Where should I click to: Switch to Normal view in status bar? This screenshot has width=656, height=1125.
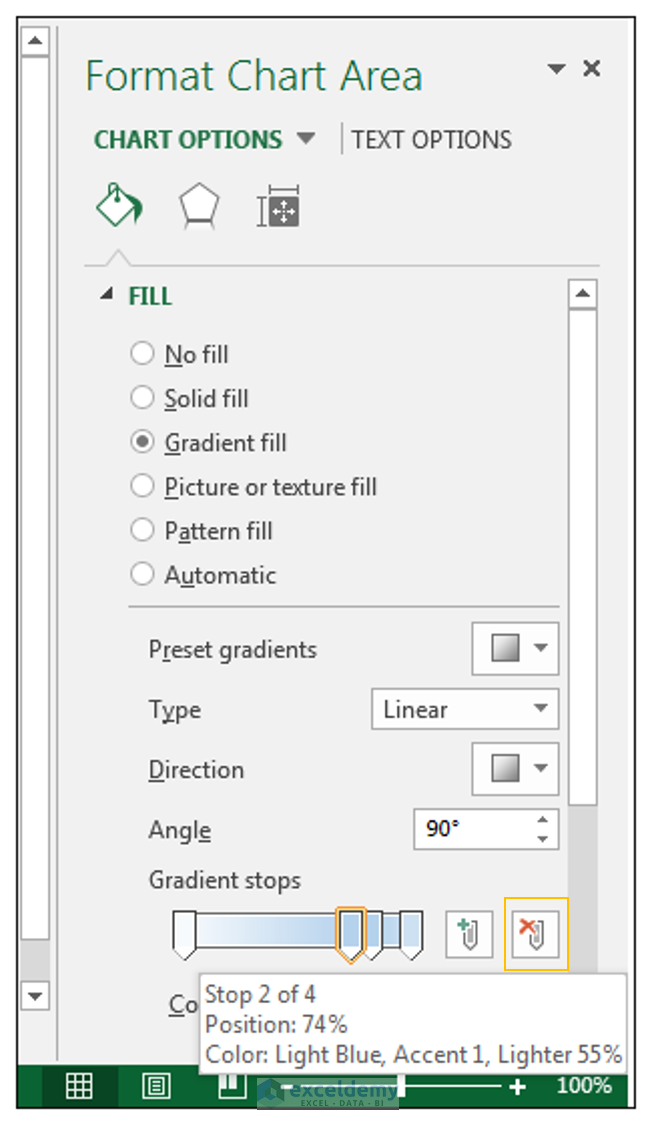(79, 1086)
